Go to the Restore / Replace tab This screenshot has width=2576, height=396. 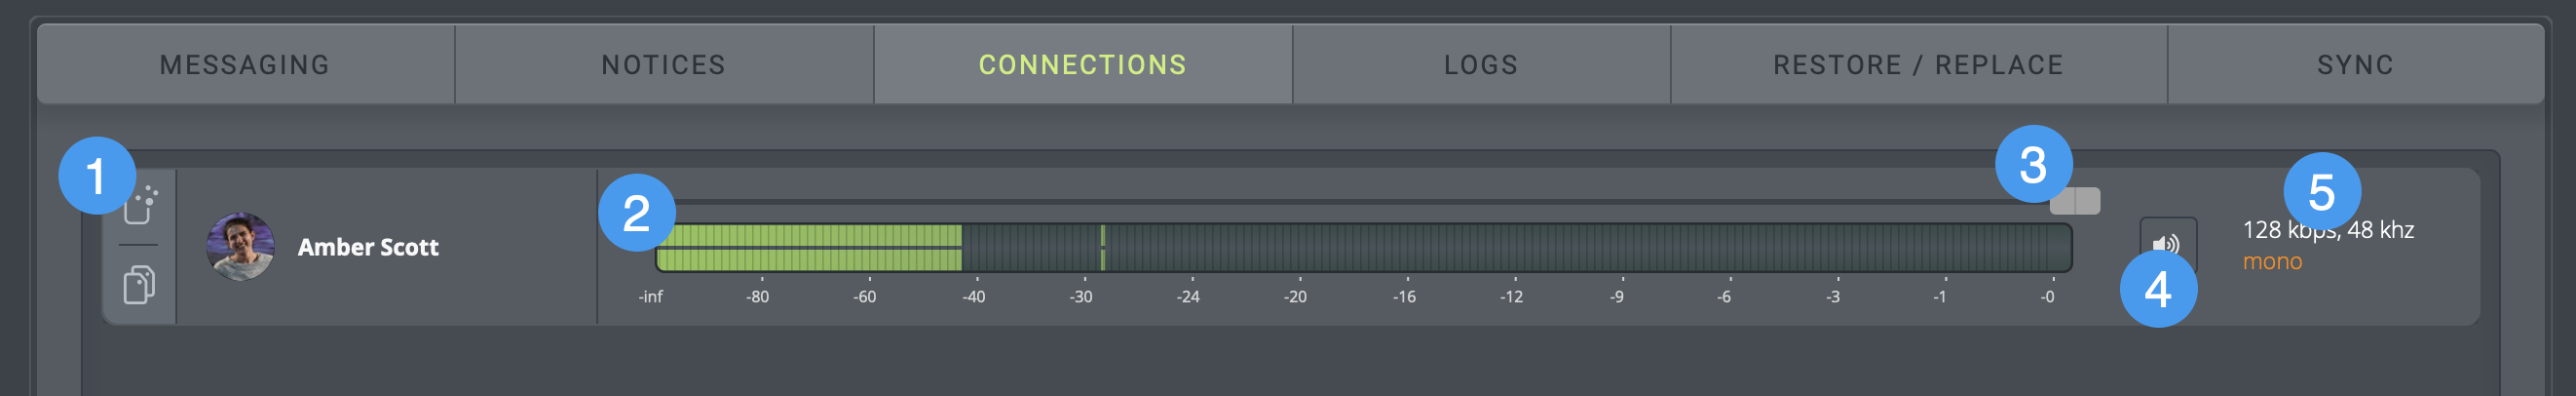click(1918, 65)
